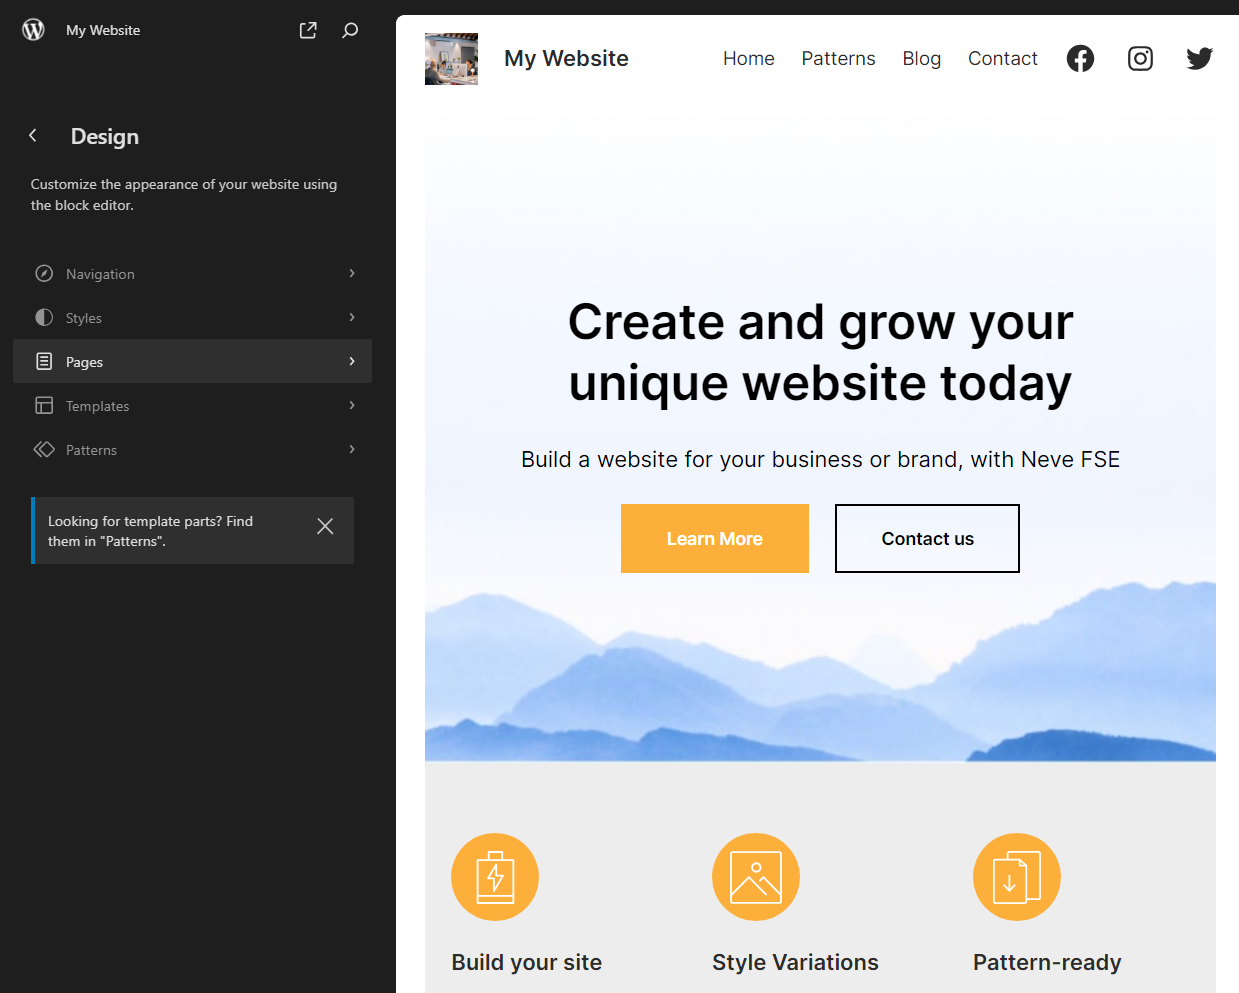
Task: Open the Blog header link
Action: [x=921, y=59]
